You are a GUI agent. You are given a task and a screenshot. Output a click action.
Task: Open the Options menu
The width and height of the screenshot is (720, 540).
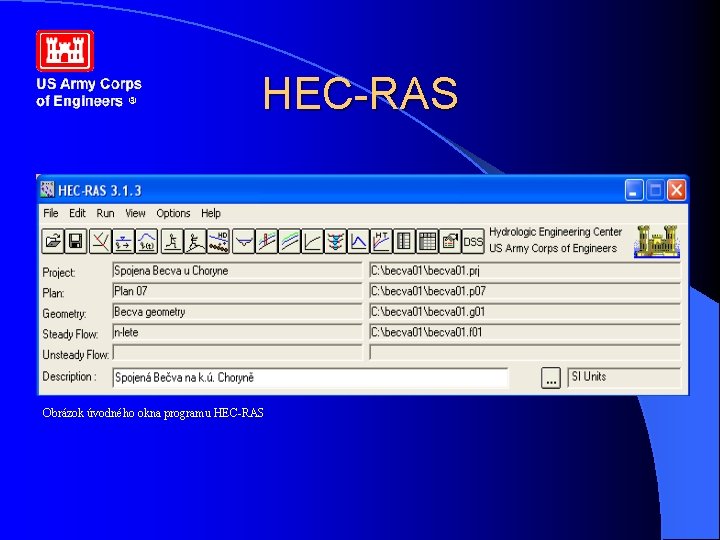(x=173, y=214)
